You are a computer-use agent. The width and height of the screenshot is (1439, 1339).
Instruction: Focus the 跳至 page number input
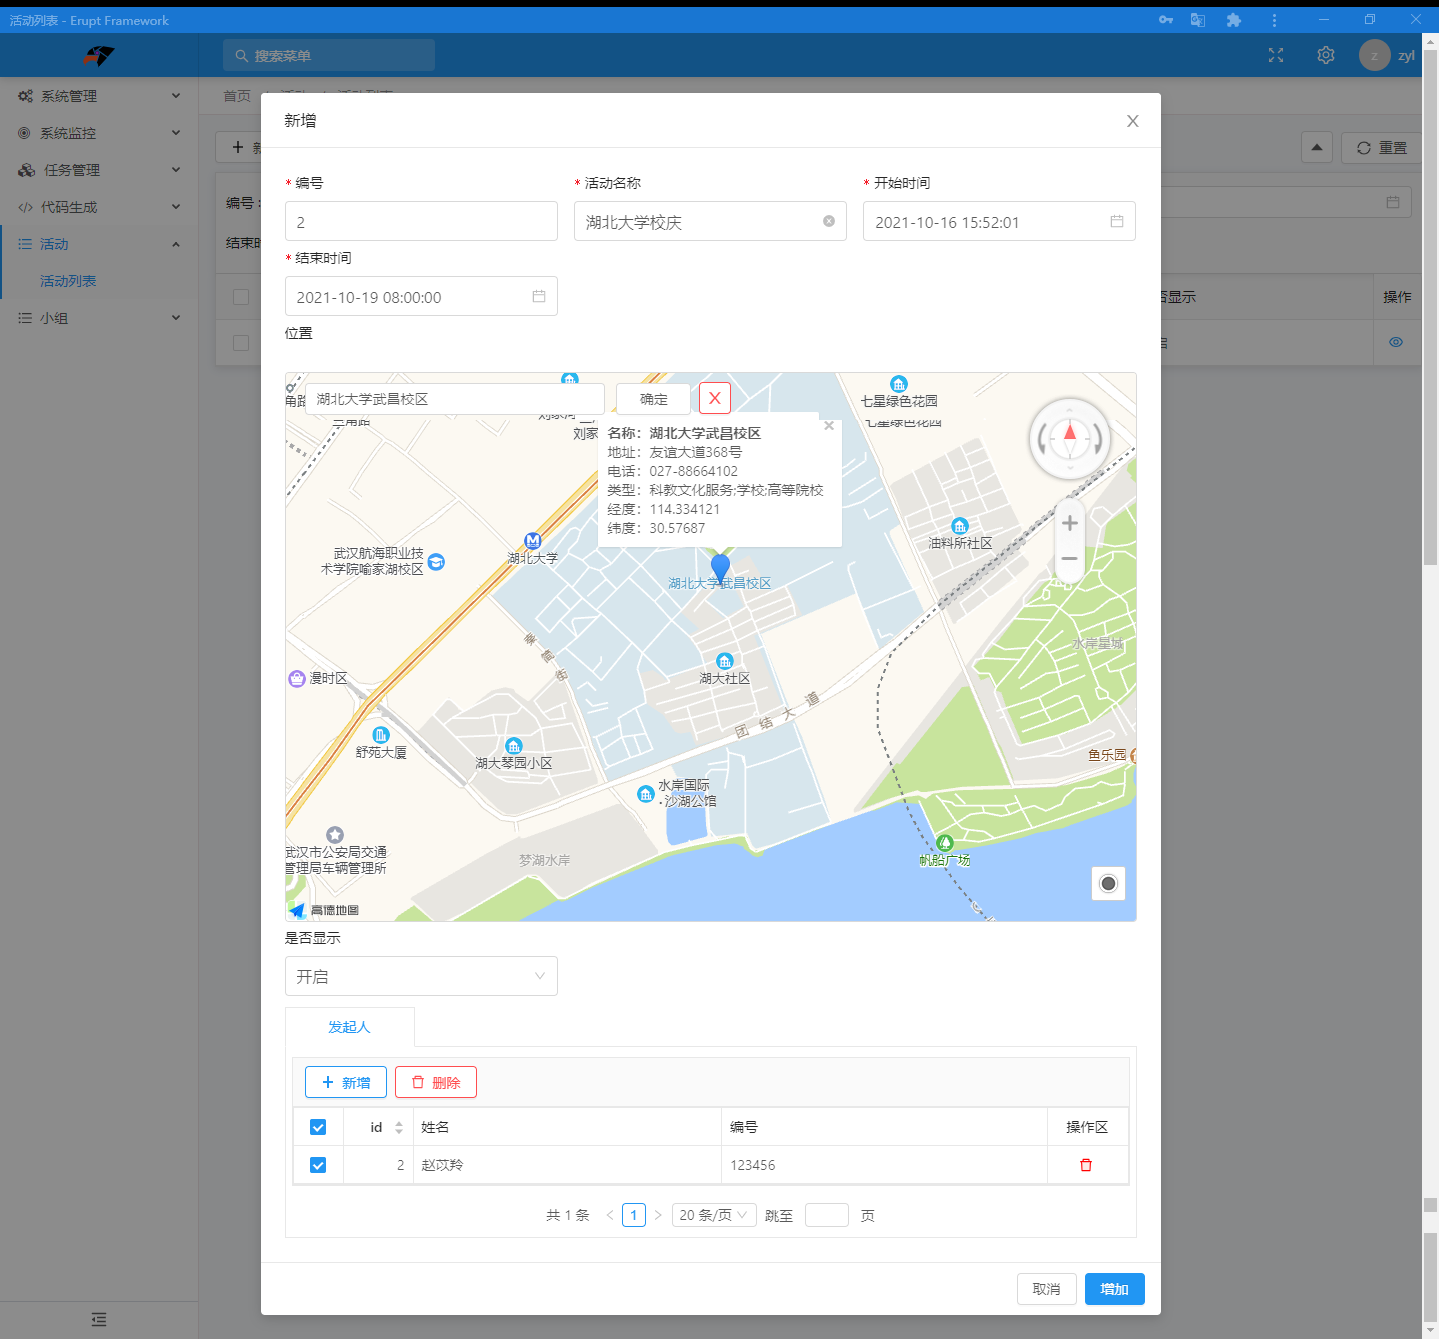pos(827,1215)
